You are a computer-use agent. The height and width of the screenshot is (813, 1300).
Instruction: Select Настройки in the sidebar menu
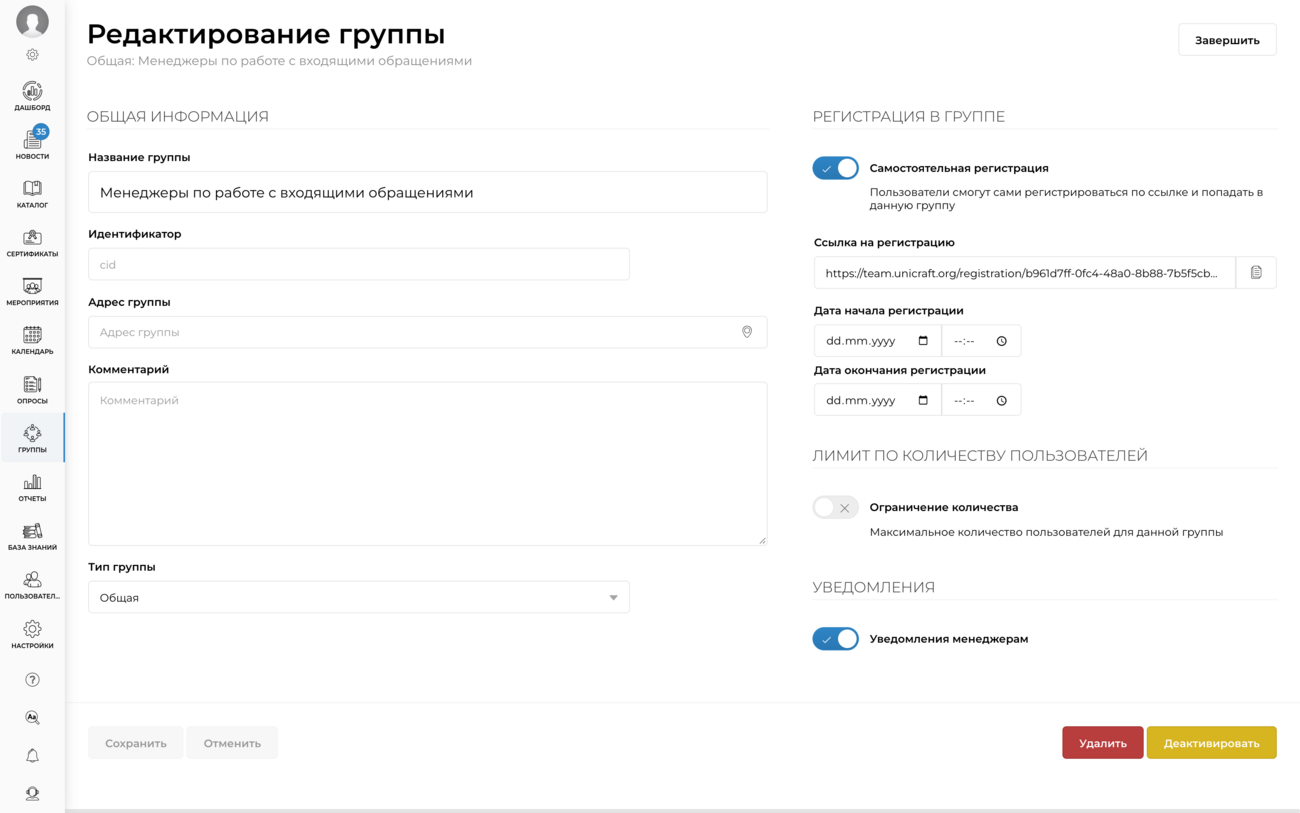(x=32, y=635)
